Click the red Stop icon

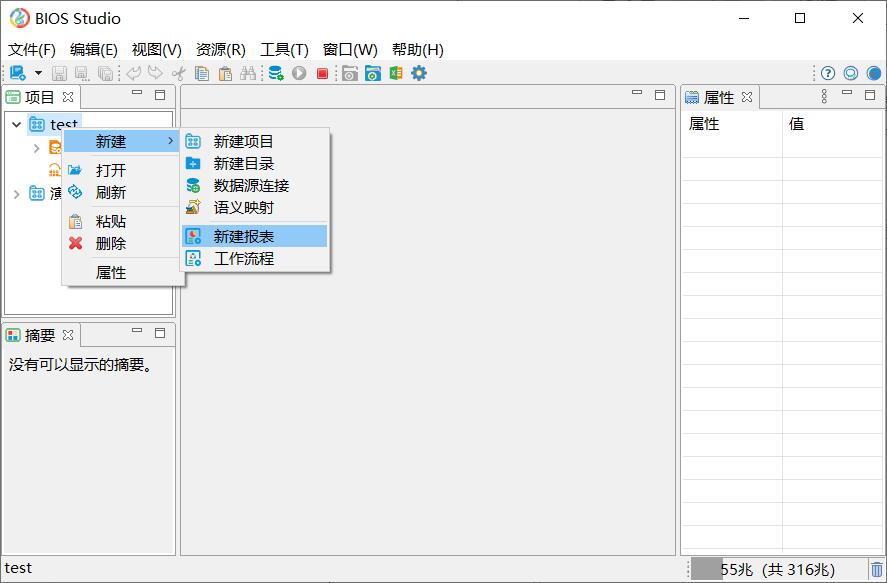322,74
